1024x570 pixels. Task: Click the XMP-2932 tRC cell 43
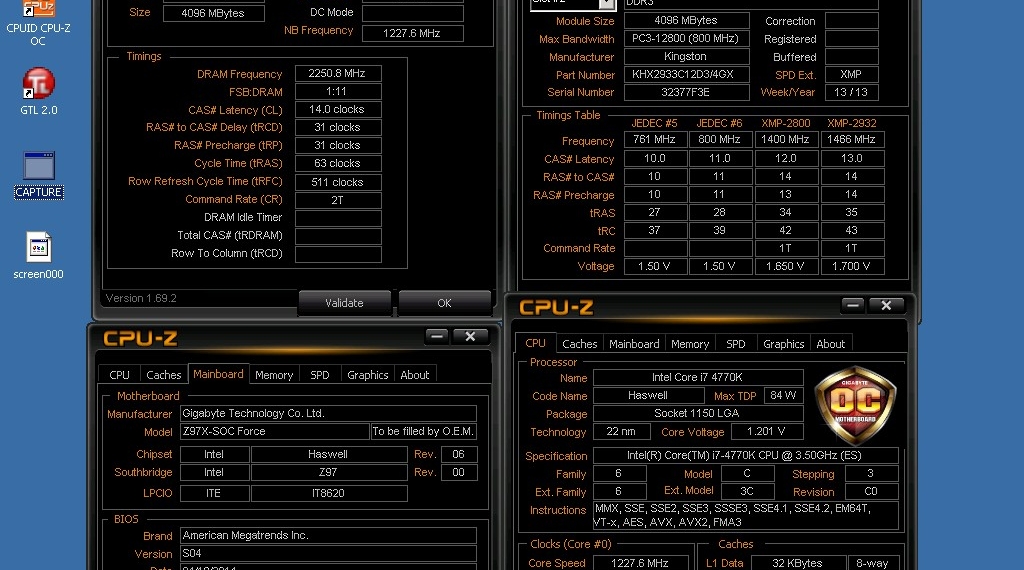[x=852, y=230]
